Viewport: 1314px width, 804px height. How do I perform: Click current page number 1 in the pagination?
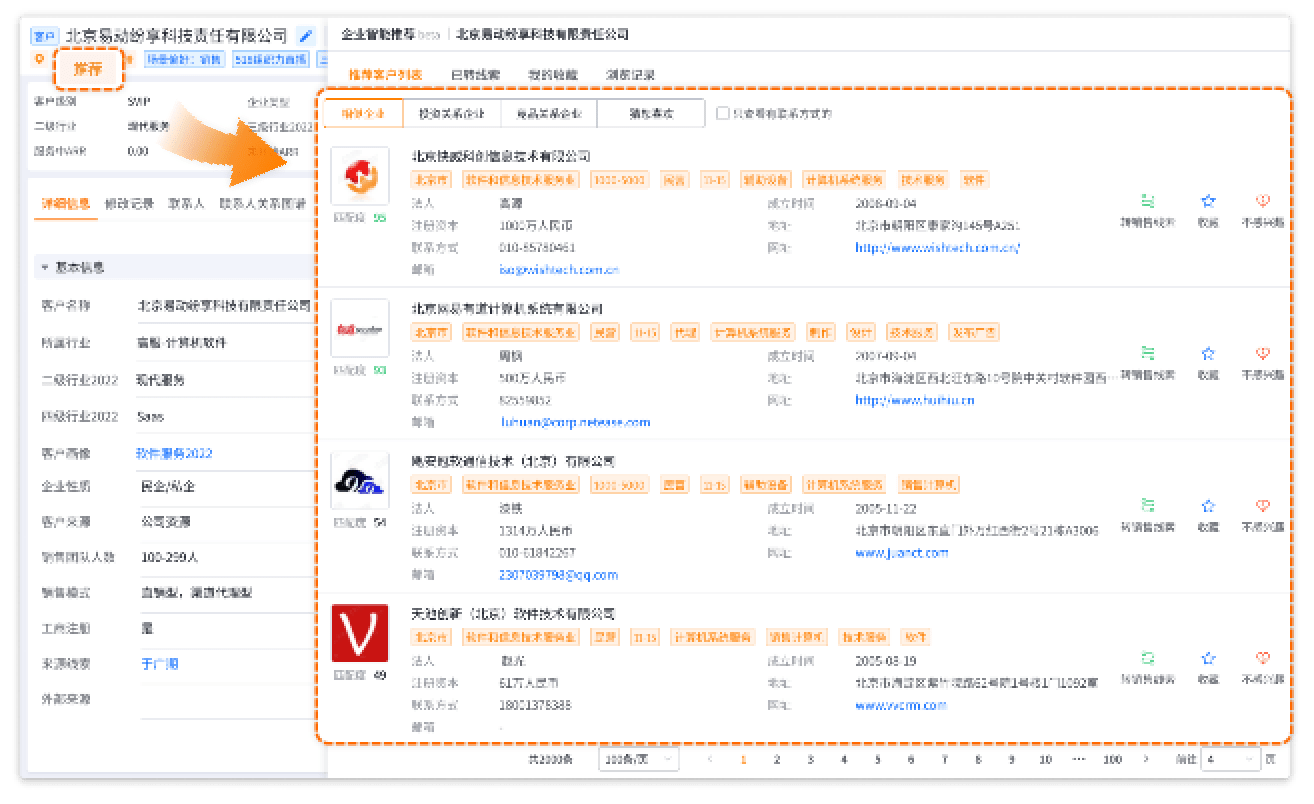point(743,760)
